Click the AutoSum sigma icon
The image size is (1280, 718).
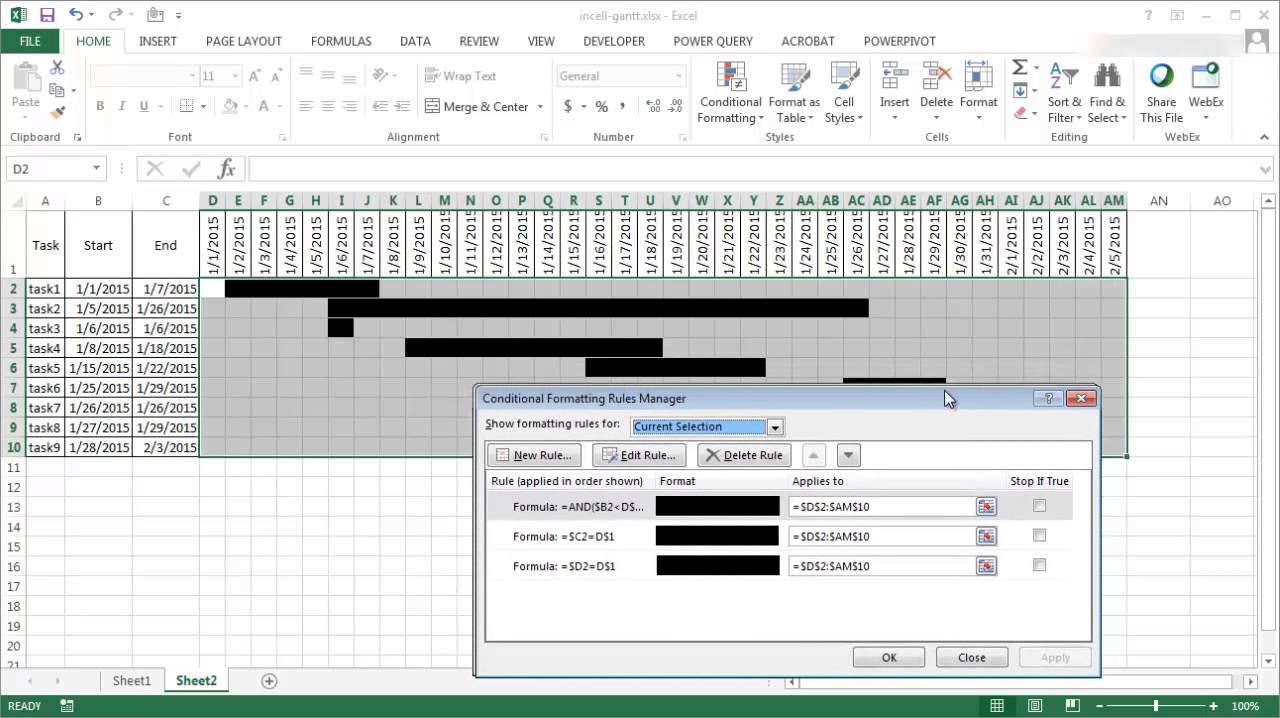(1020, 67)
